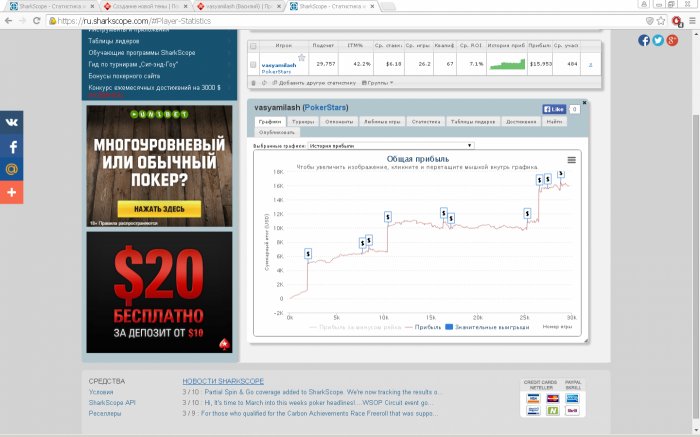
Task: Switch to the 'Оппоненты' tab
Action: 339,121
